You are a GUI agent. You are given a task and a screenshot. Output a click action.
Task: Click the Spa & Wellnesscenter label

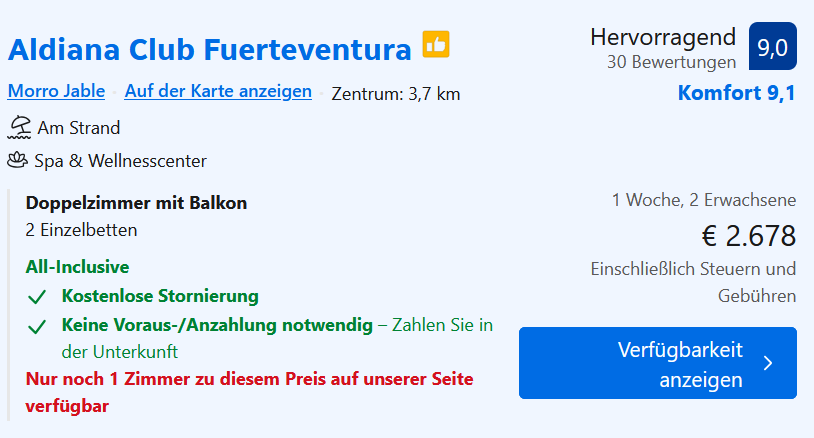(x=121, y=160)
